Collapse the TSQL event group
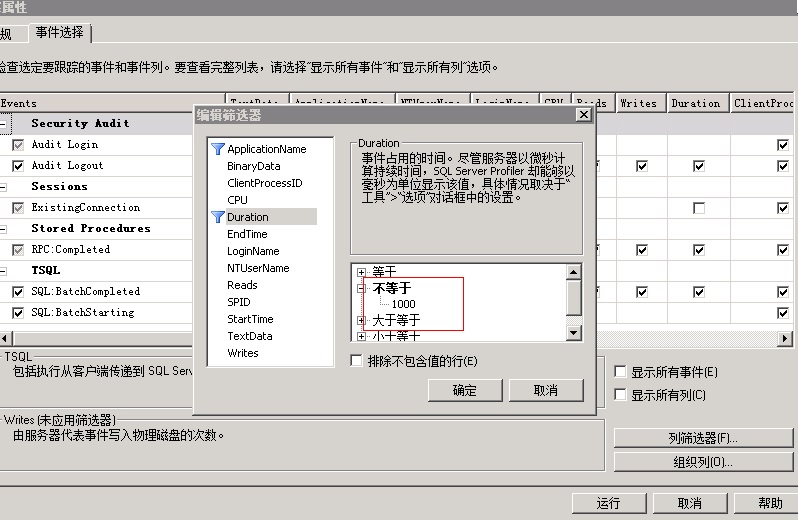Image resolution: width=798 pixels, height=520 pixels. 3,271
